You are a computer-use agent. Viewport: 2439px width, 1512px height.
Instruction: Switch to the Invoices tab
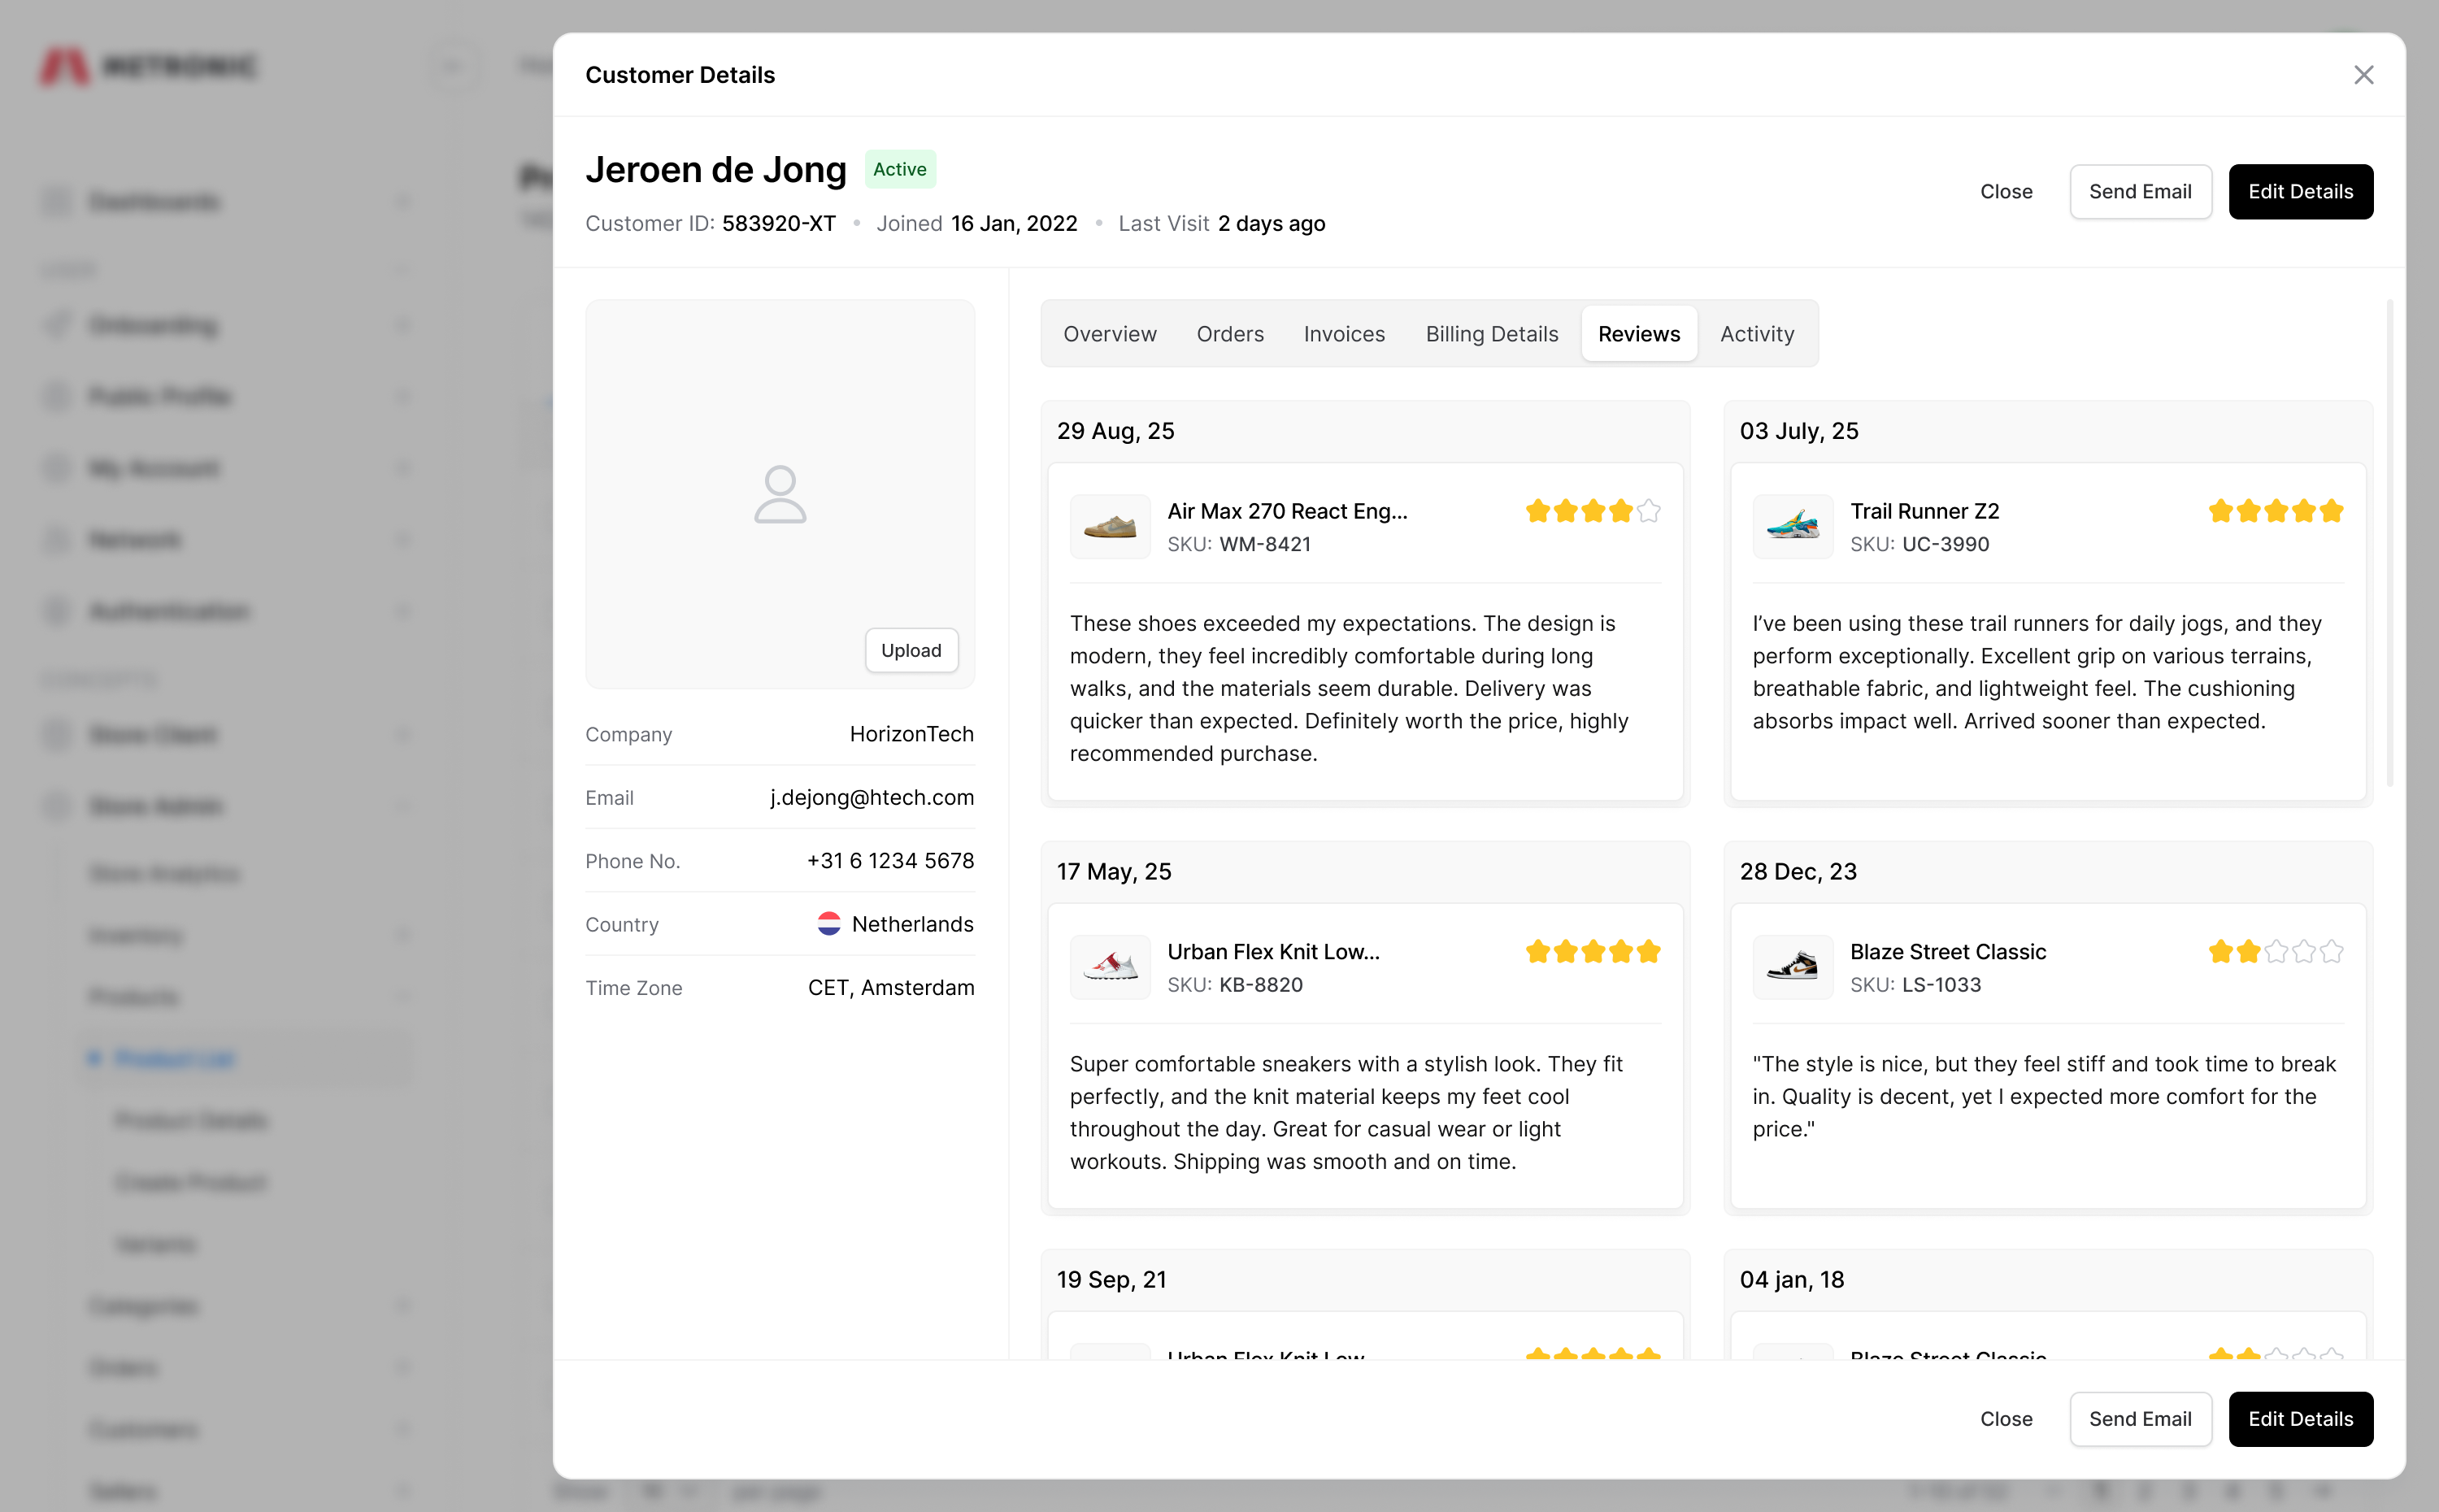[1343, 334]
